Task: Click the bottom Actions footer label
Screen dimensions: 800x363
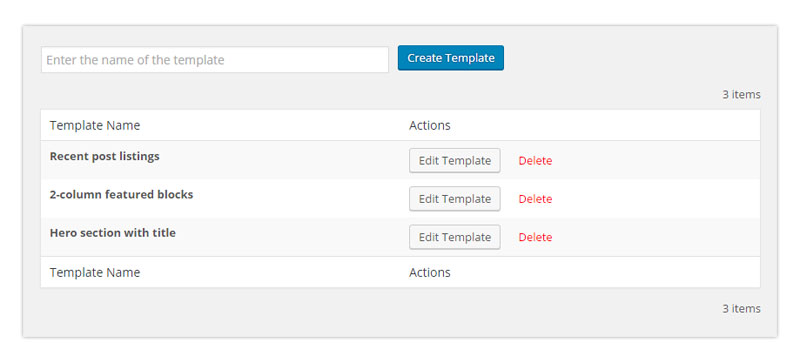Action: coord(430,273)
